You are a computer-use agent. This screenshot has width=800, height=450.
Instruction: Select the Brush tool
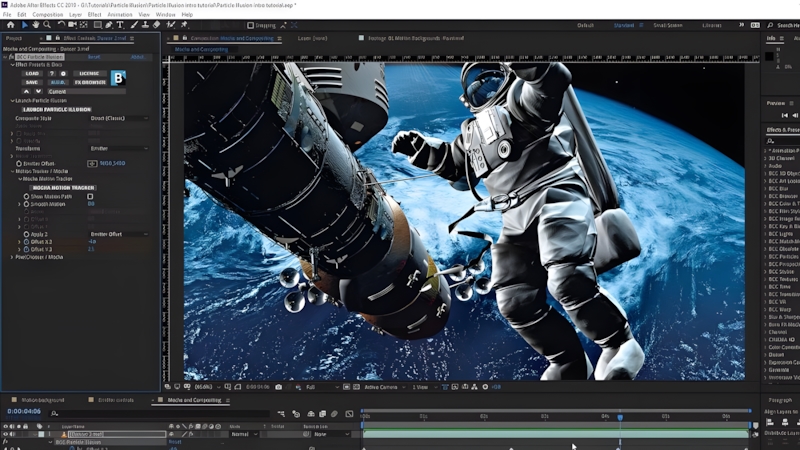(x=134, y=24)
